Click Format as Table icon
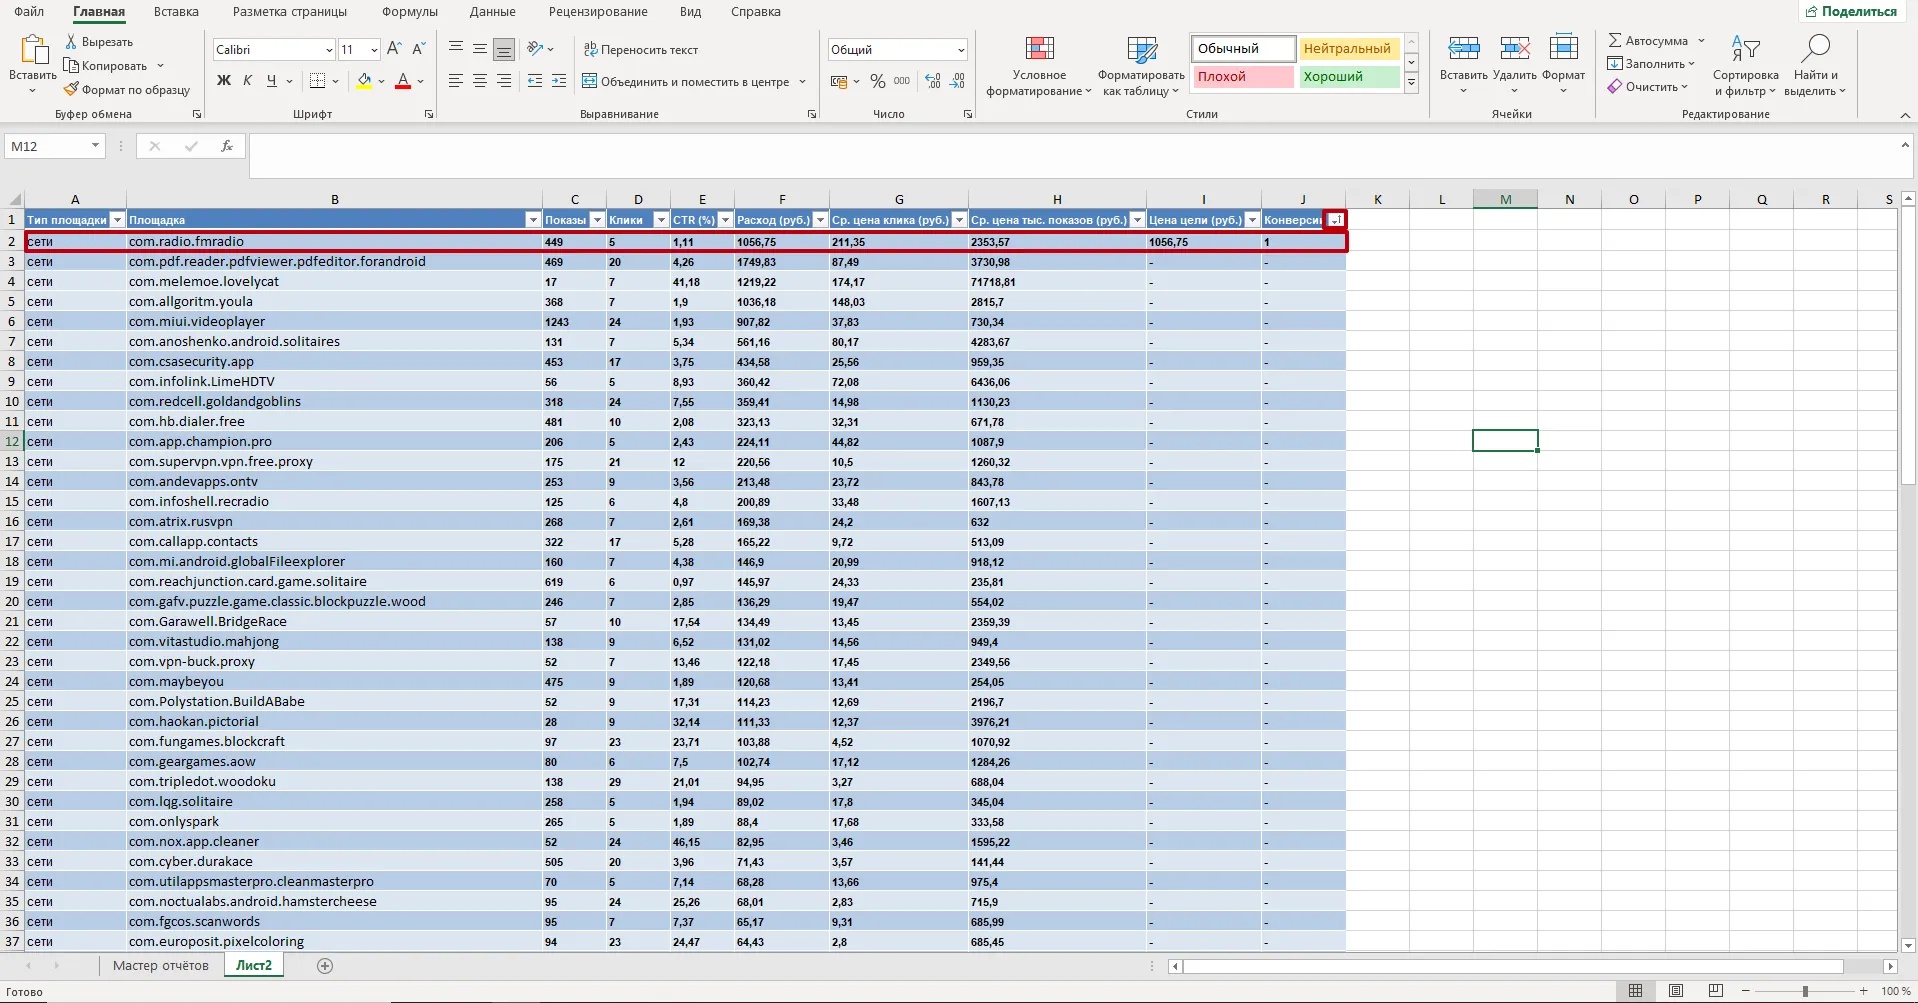 point(1141,50)
